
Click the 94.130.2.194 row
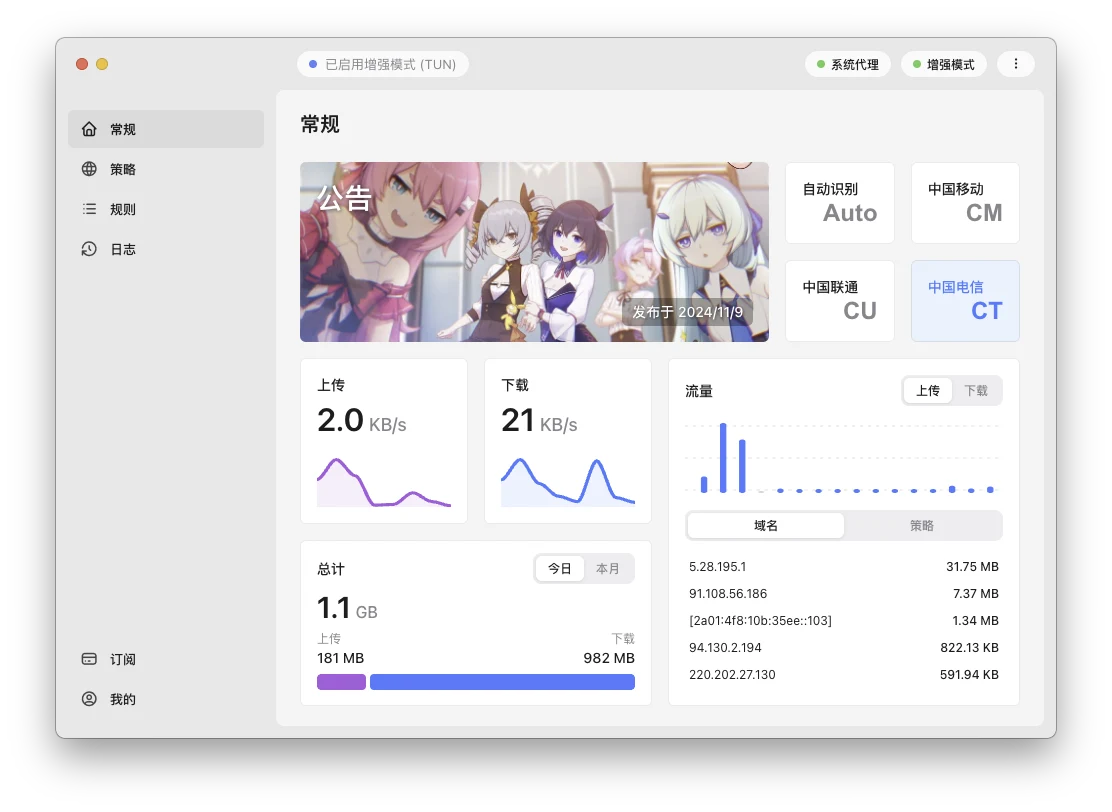point(844,647)
